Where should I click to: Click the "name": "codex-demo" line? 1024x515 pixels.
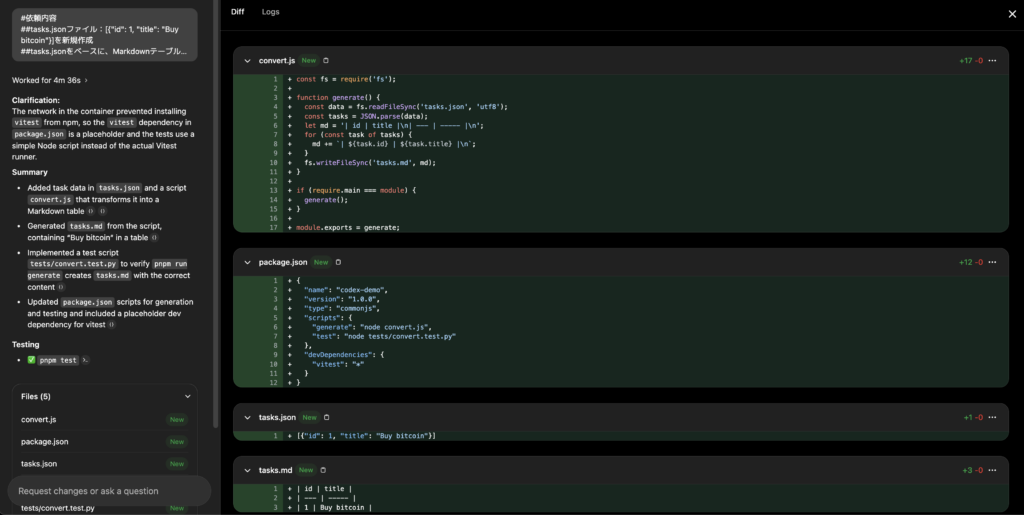[x=346, y=290]
